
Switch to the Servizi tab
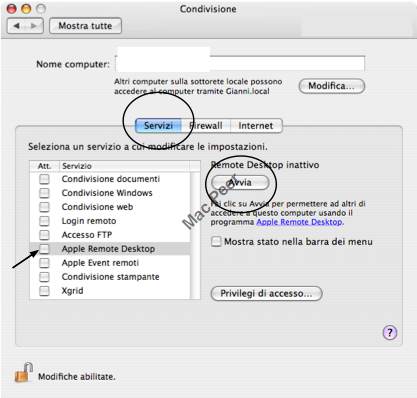[158, 126]
